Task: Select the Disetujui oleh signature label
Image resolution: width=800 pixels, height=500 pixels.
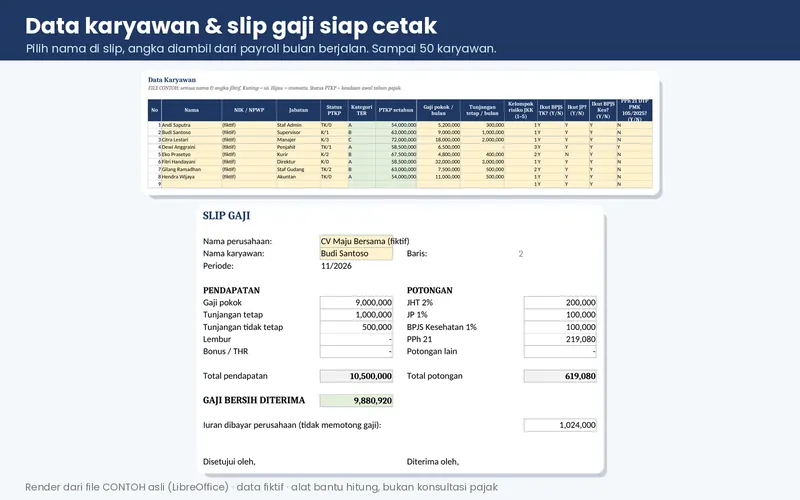Action: (229, 462)
